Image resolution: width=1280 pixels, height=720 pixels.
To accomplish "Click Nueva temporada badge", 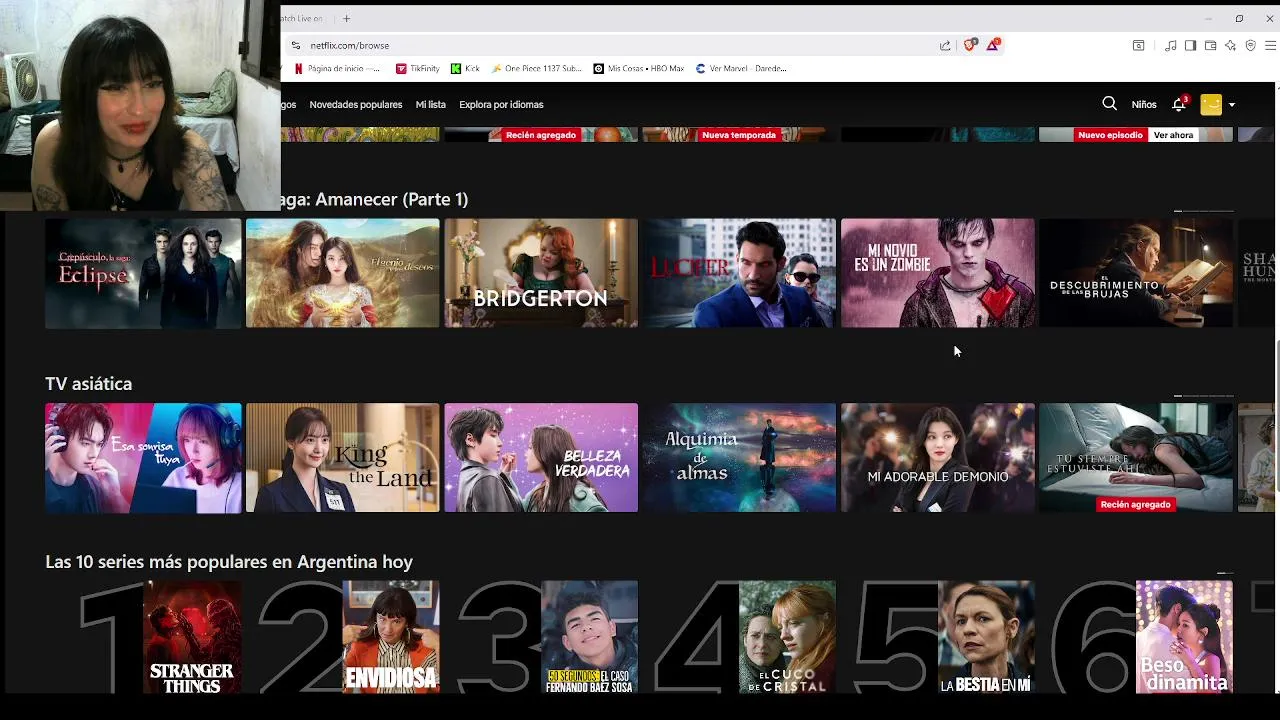I will coord(739,135).
